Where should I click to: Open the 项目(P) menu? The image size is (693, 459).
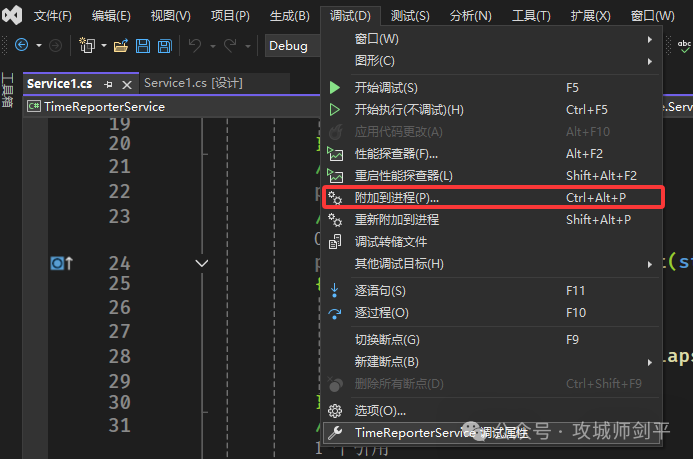[x=230, y=16]
